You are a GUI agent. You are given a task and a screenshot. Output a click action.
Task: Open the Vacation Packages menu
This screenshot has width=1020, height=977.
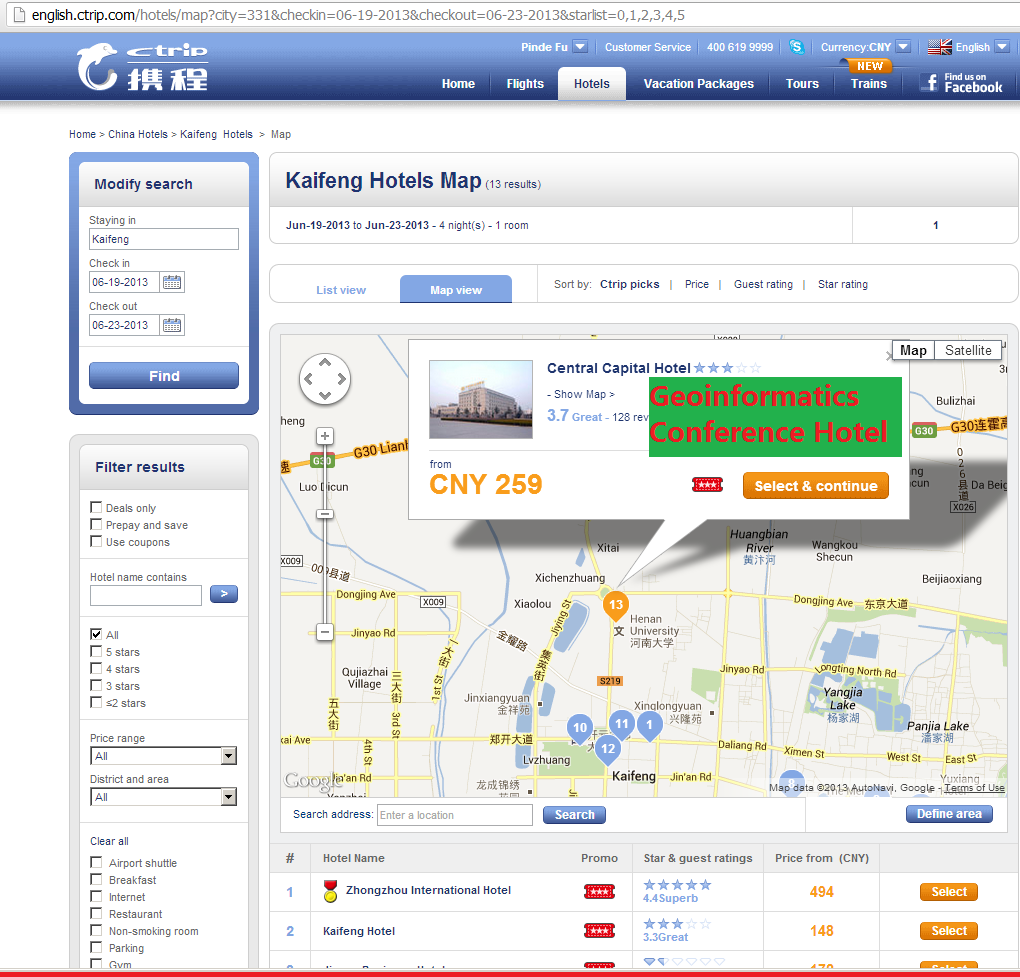pyautogui.click(x=699, y=84)
